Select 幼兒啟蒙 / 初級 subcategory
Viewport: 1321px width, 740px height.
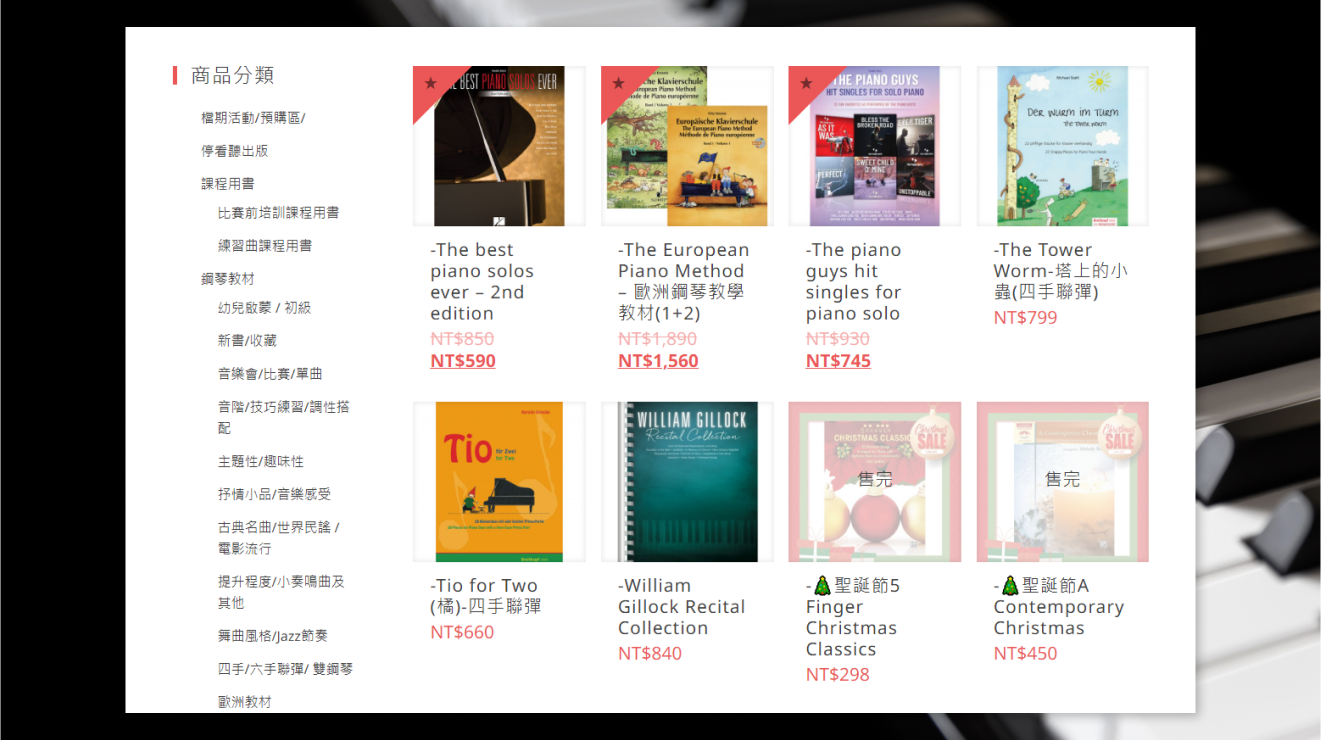[x=265, y=308]
